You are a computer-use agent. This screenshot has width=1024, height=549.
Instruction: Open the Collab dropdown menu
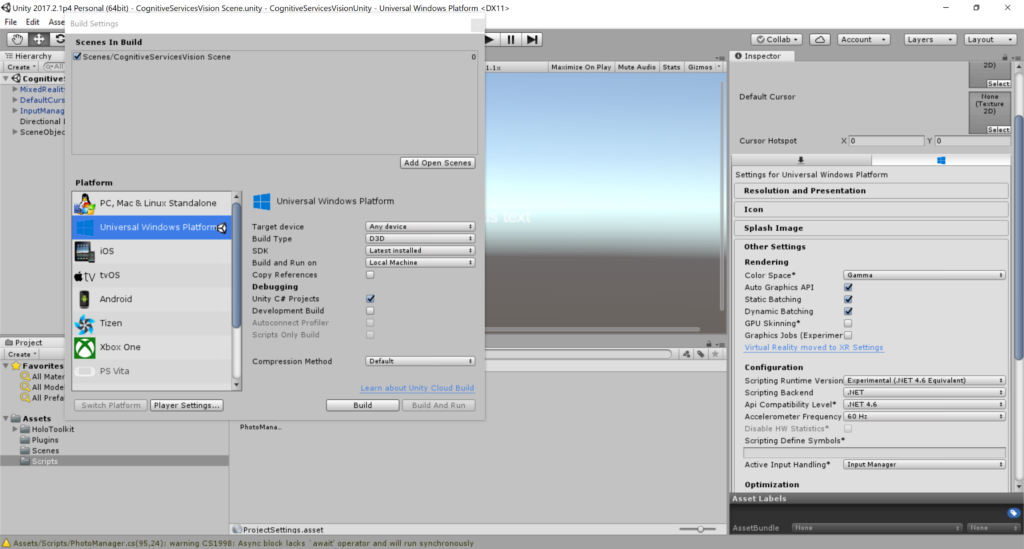pyautogui.click(x=776, y=39)
